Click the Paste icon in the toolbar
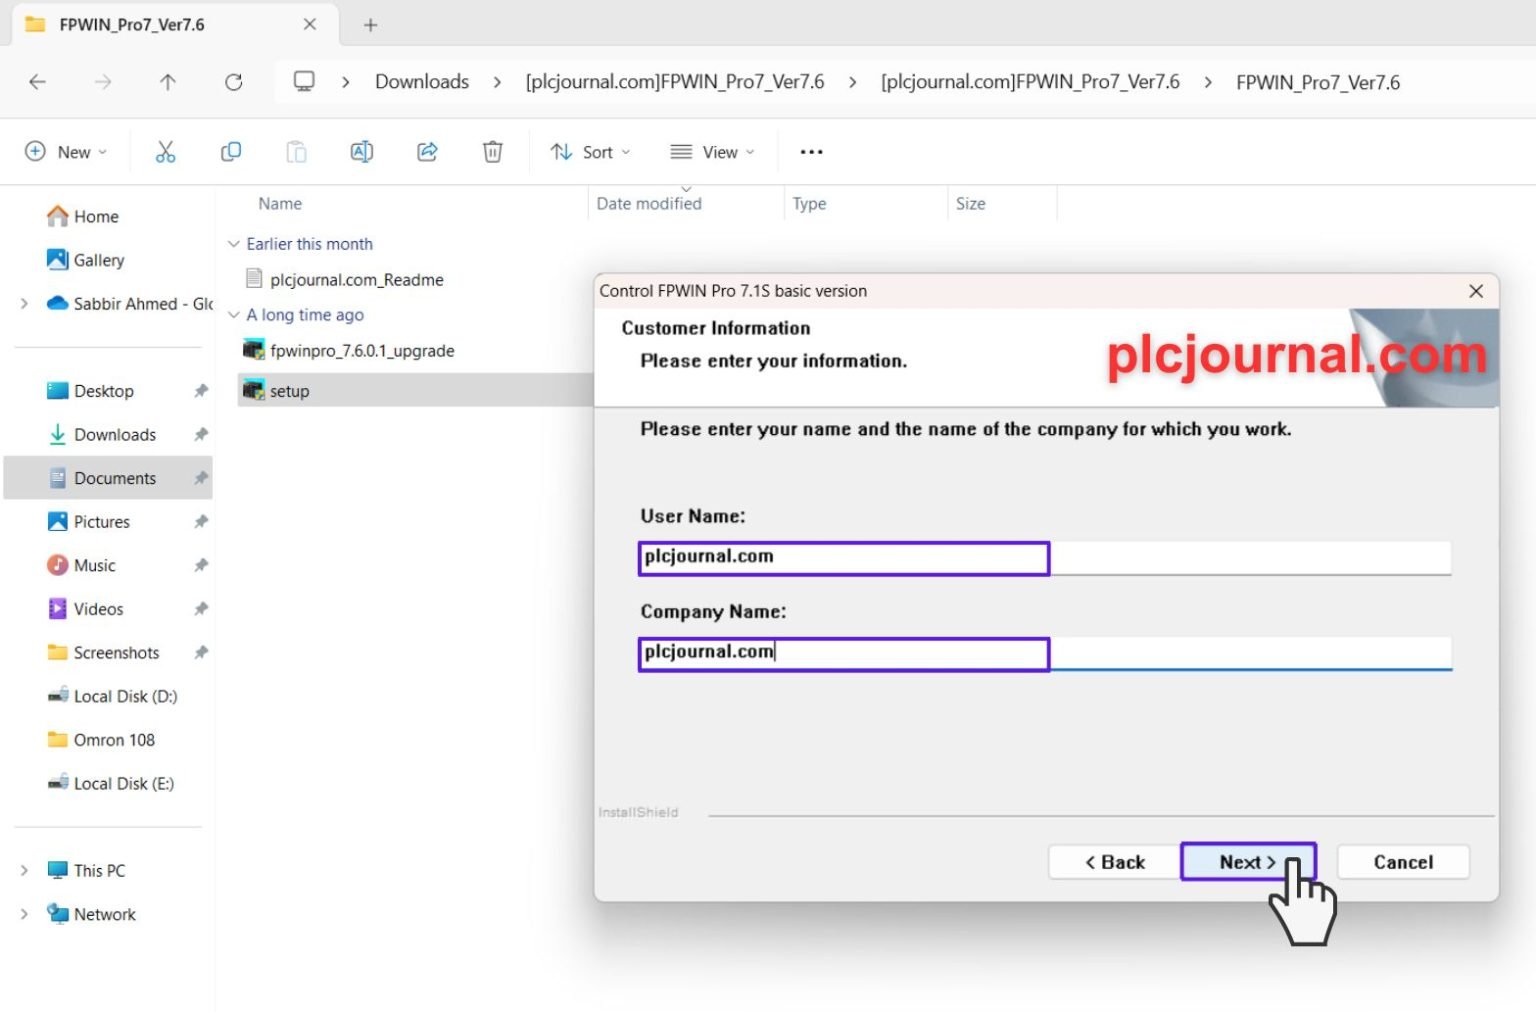The image size is (1536, 1012). (x=296, y=151)
